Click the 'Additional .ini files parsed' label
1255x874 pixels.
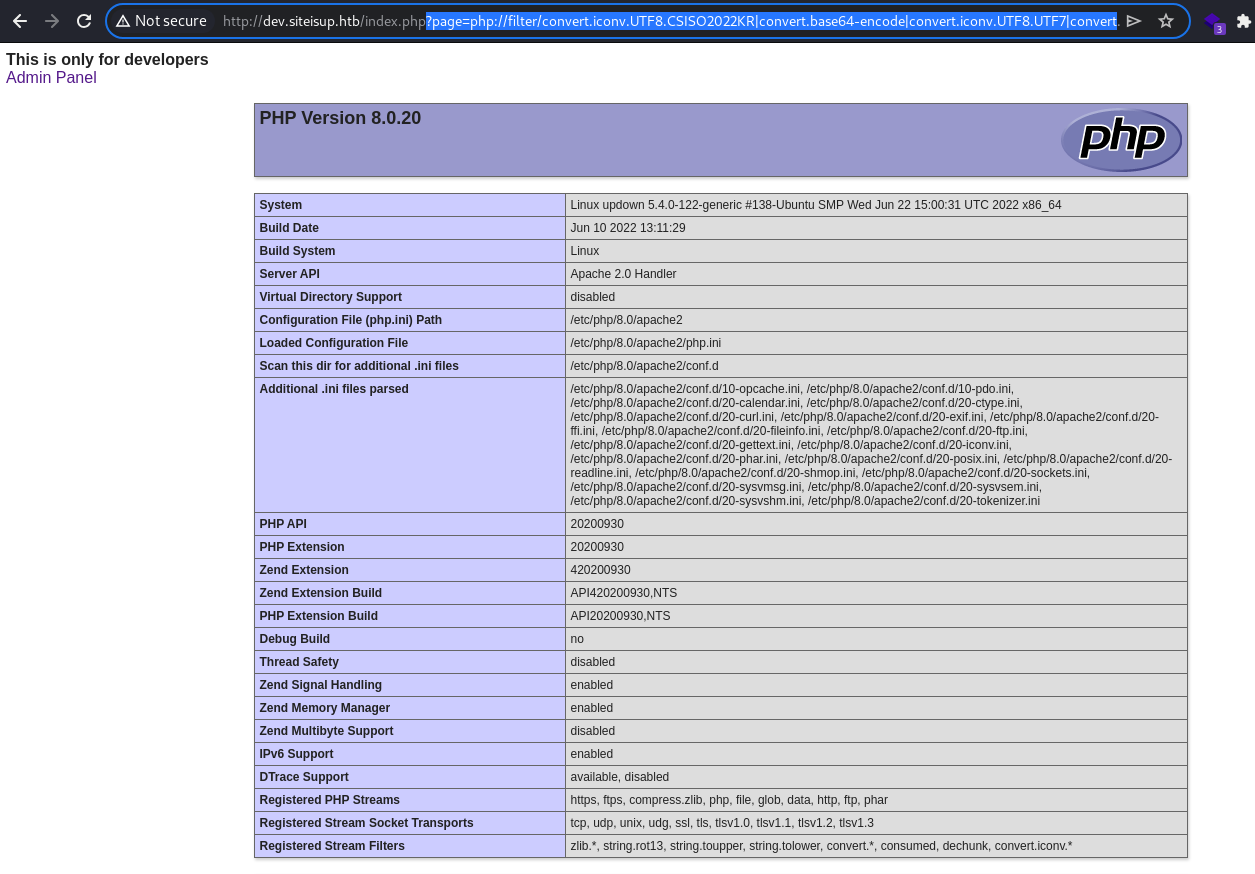pyautogui.click(x=334, y=389)
